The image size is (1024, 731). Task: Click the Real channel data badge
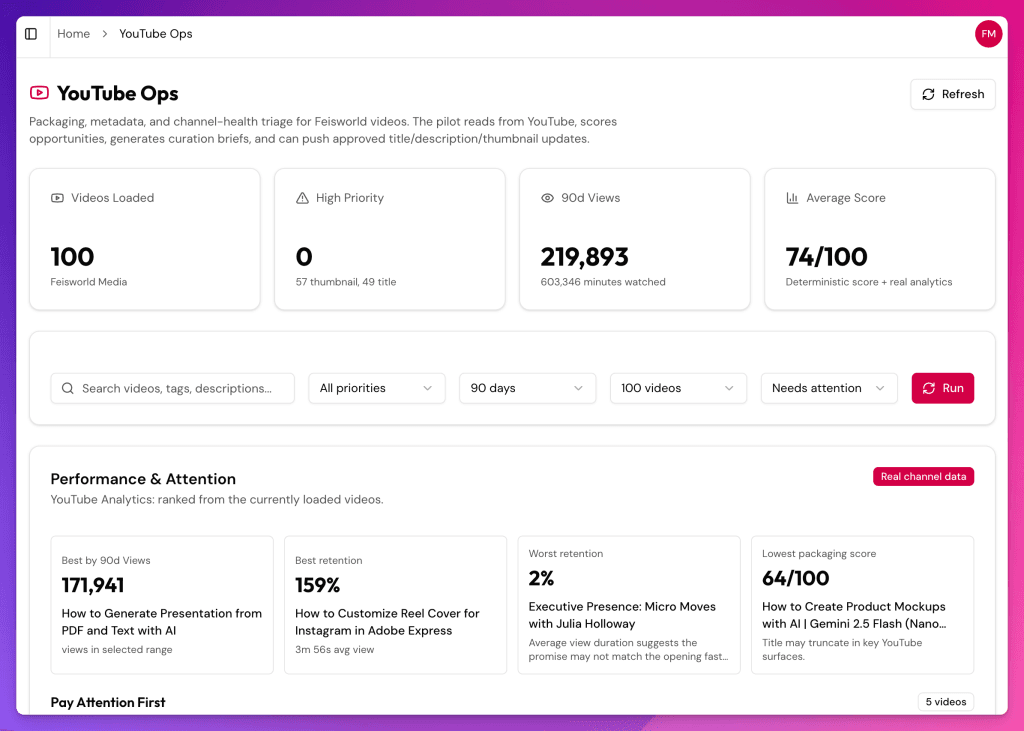click(x=923, y=476)
